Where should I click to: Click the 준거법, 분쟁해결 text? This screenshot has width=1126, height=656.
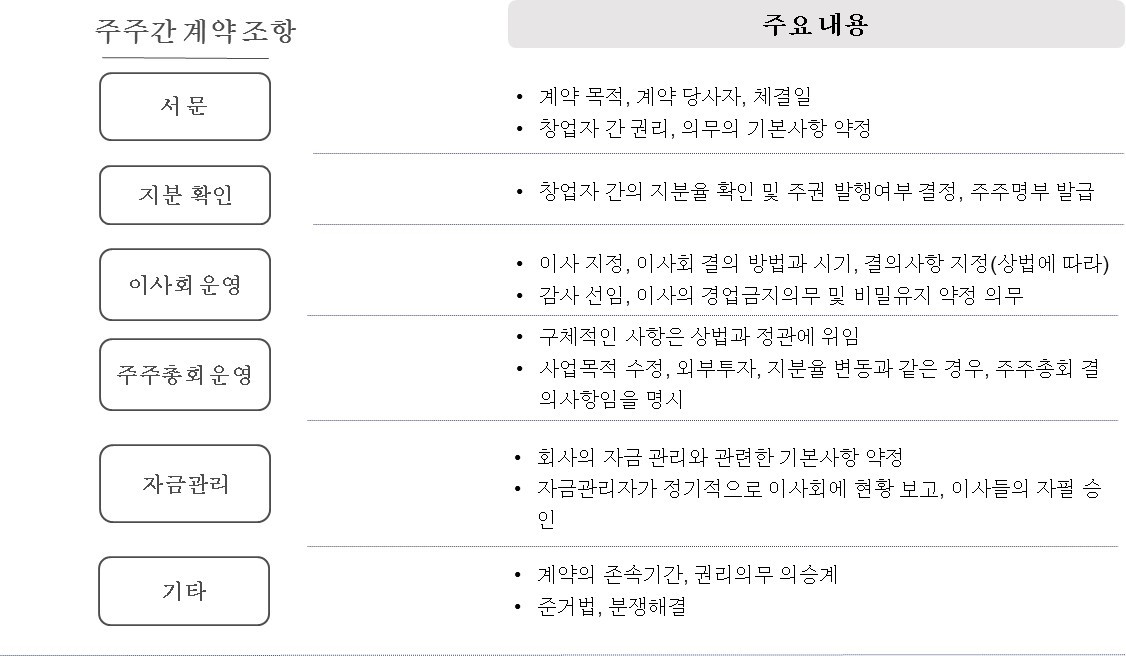[x=611, y=607]
